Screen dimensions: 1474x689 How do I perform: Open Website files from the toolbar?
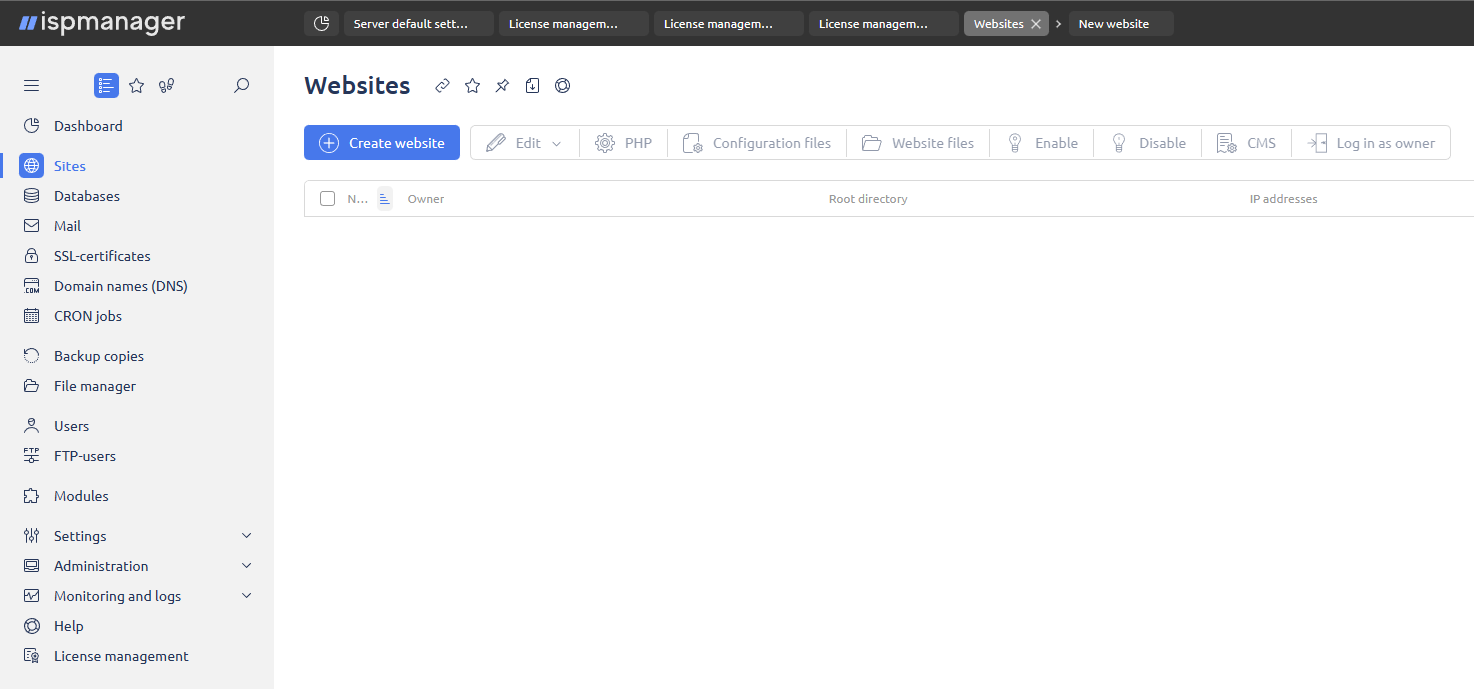918,143
